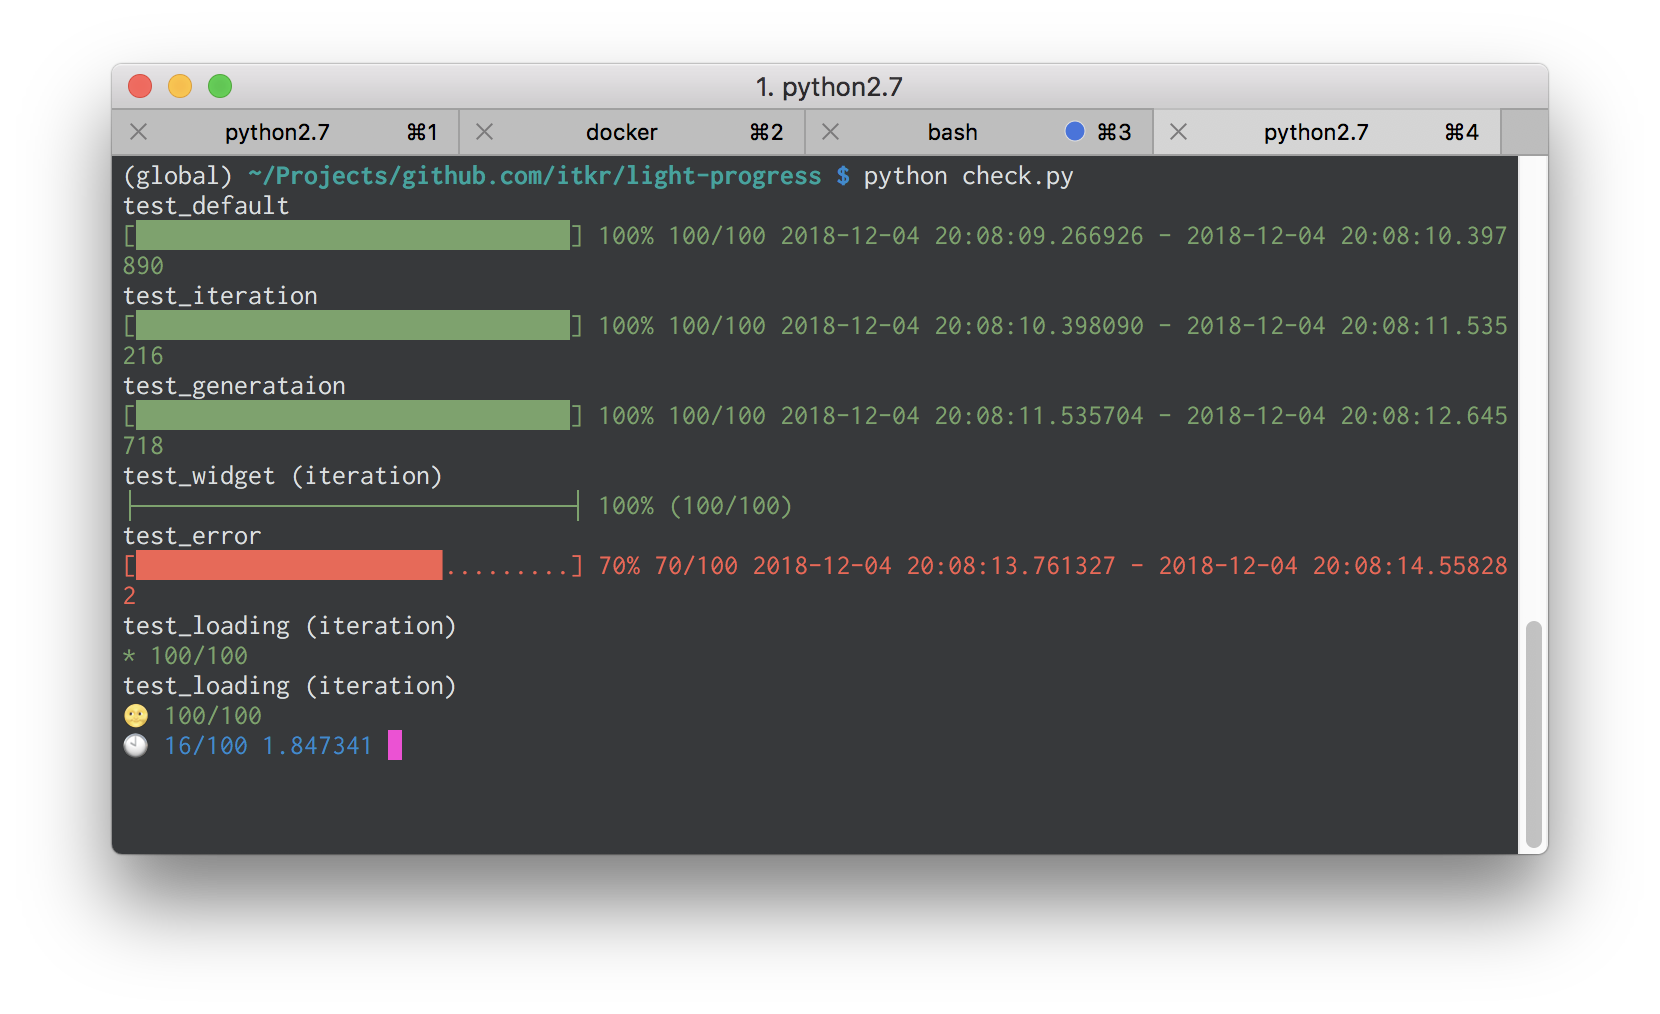Image resolution: width=1660 pixels, height=1014 pixels.
Task: Click the green minimize circle
Action: [219, 86]
